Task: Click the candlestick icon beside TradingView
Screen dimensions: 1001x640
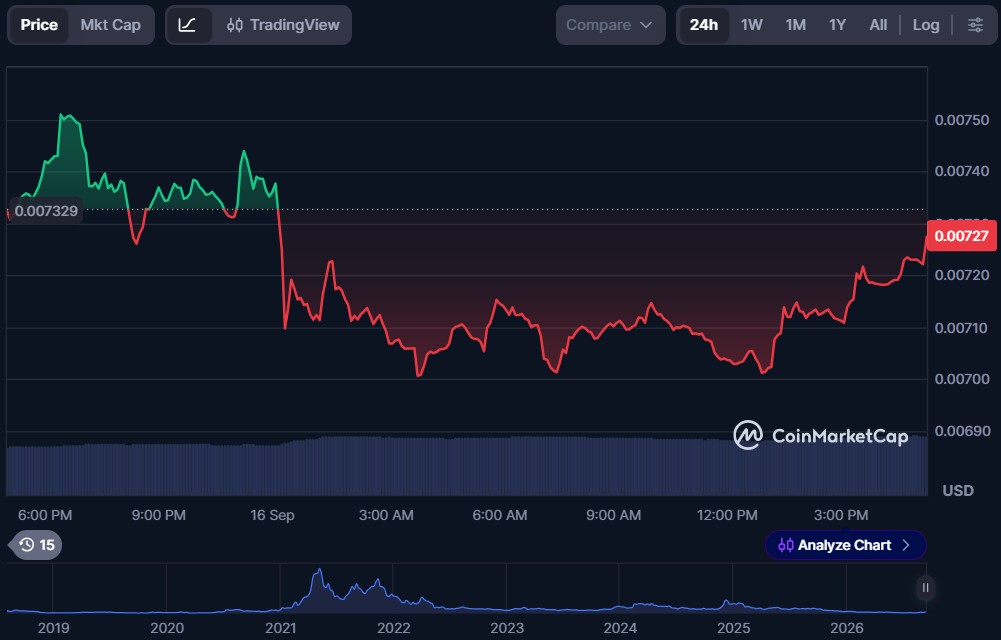Action: [x=234, y=25]
